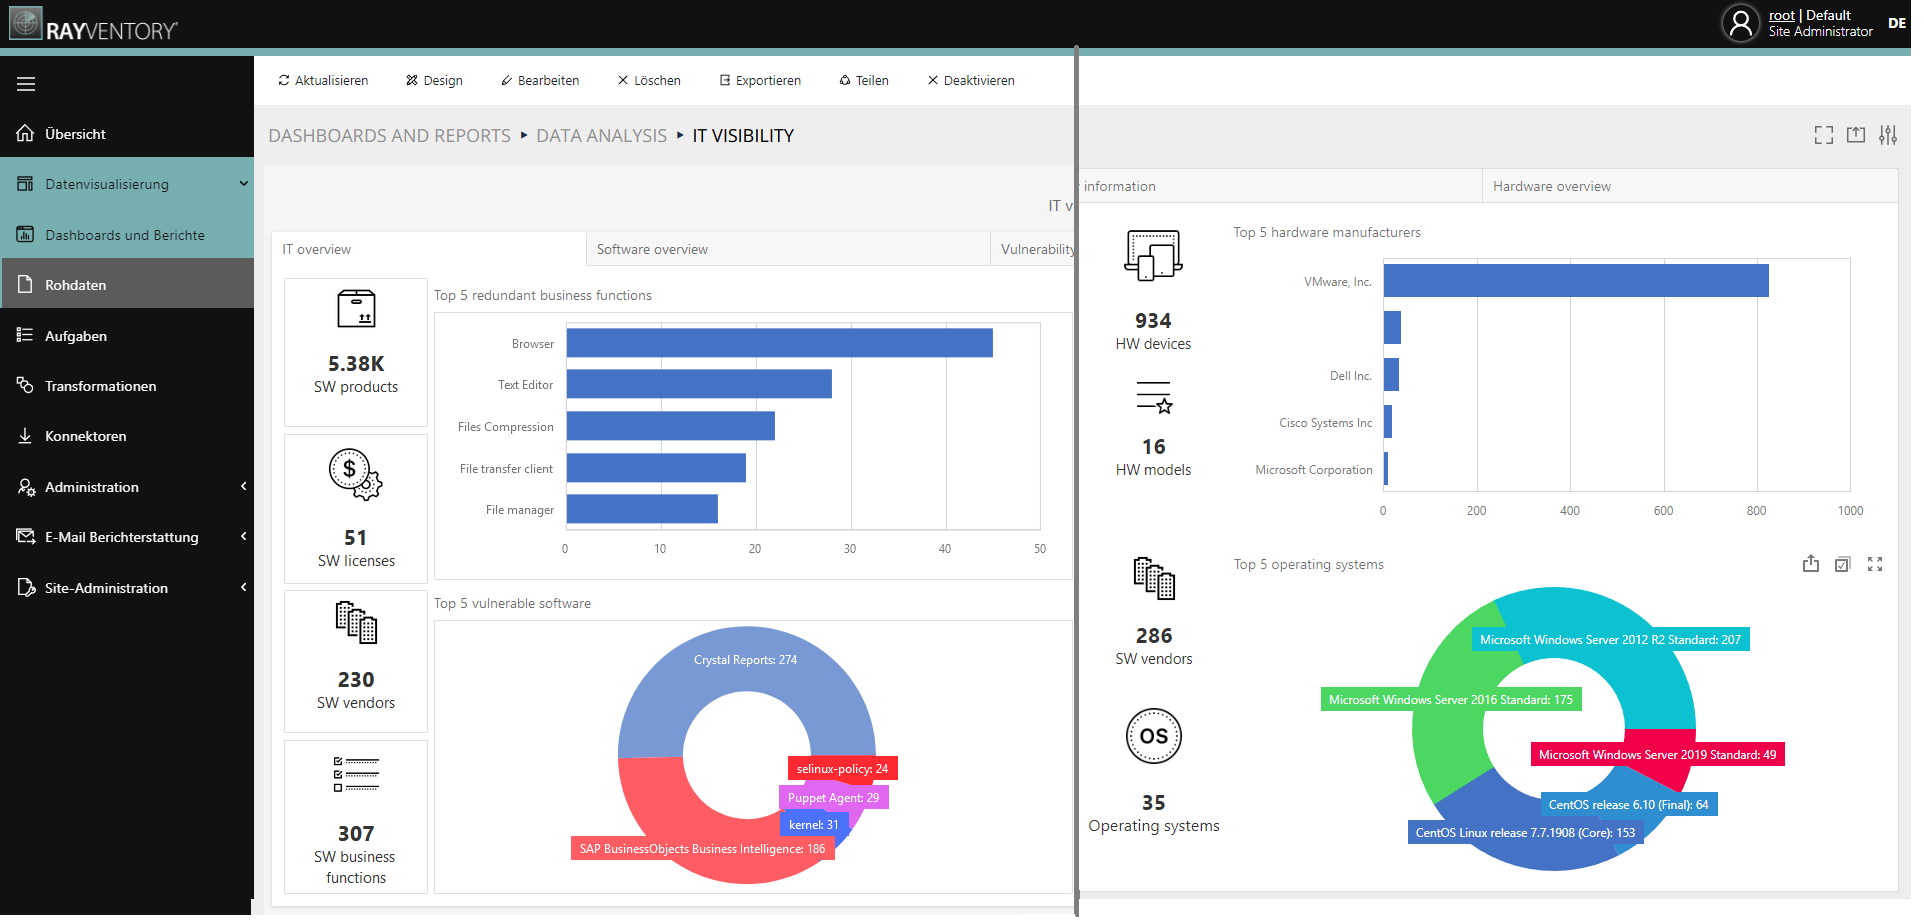Image resolution: width=1924 pixels, height=924 pixels.
Task: Click the dashboard export icon near filters
Action: 1855,135
